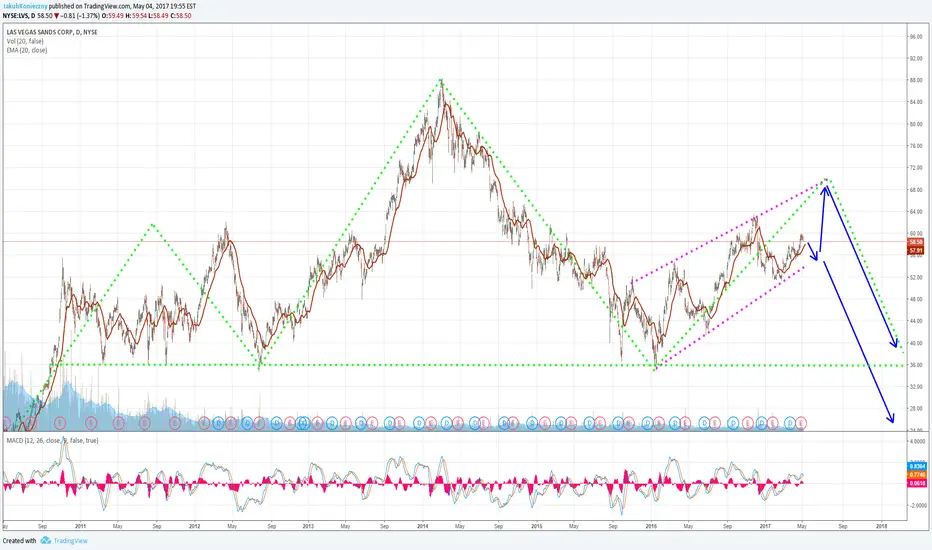The height and width of the screenshot is (550, 932).
Task: Click the last red E earnings marker
Action: pos(801,423)
